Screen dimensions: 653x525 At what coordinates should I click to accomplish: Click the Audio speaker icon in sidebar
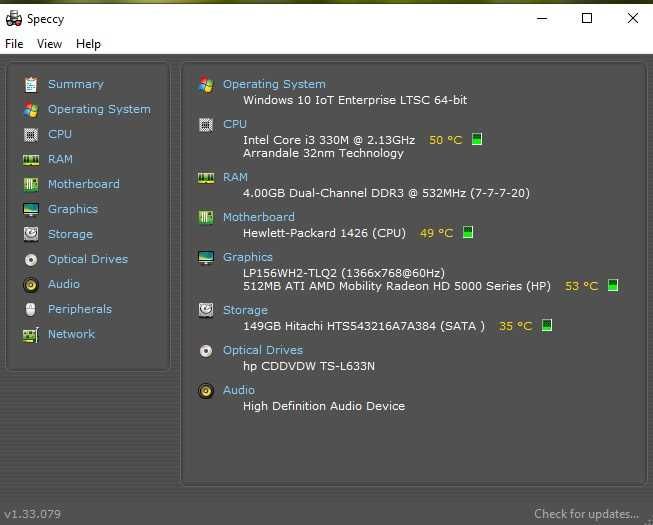pos(31,284)
